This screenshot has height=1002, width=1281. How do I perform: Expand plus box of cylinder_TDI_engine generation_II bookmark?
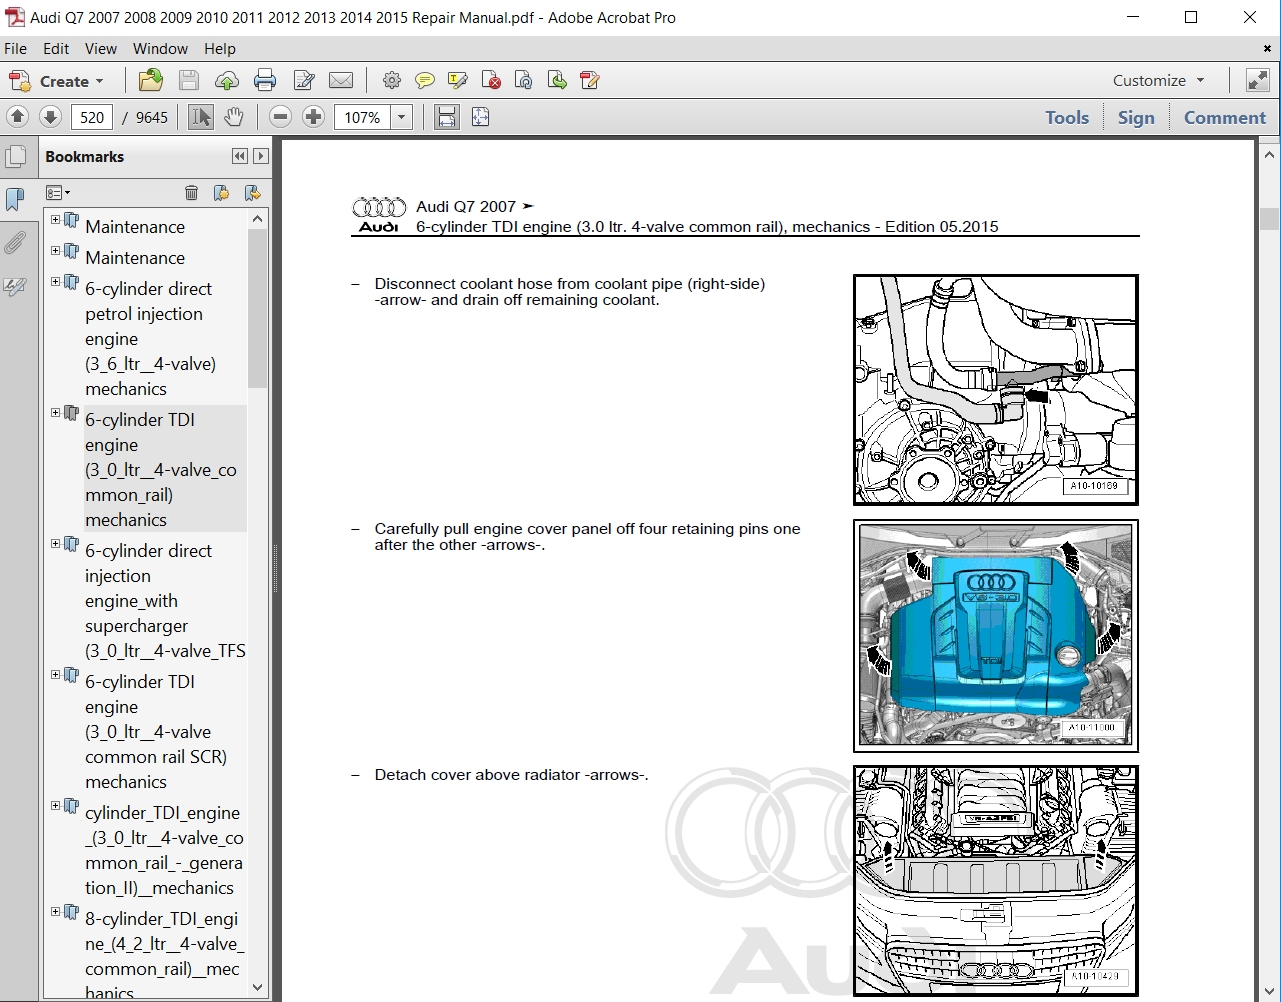pyautogui.click(x=56, y=806)
